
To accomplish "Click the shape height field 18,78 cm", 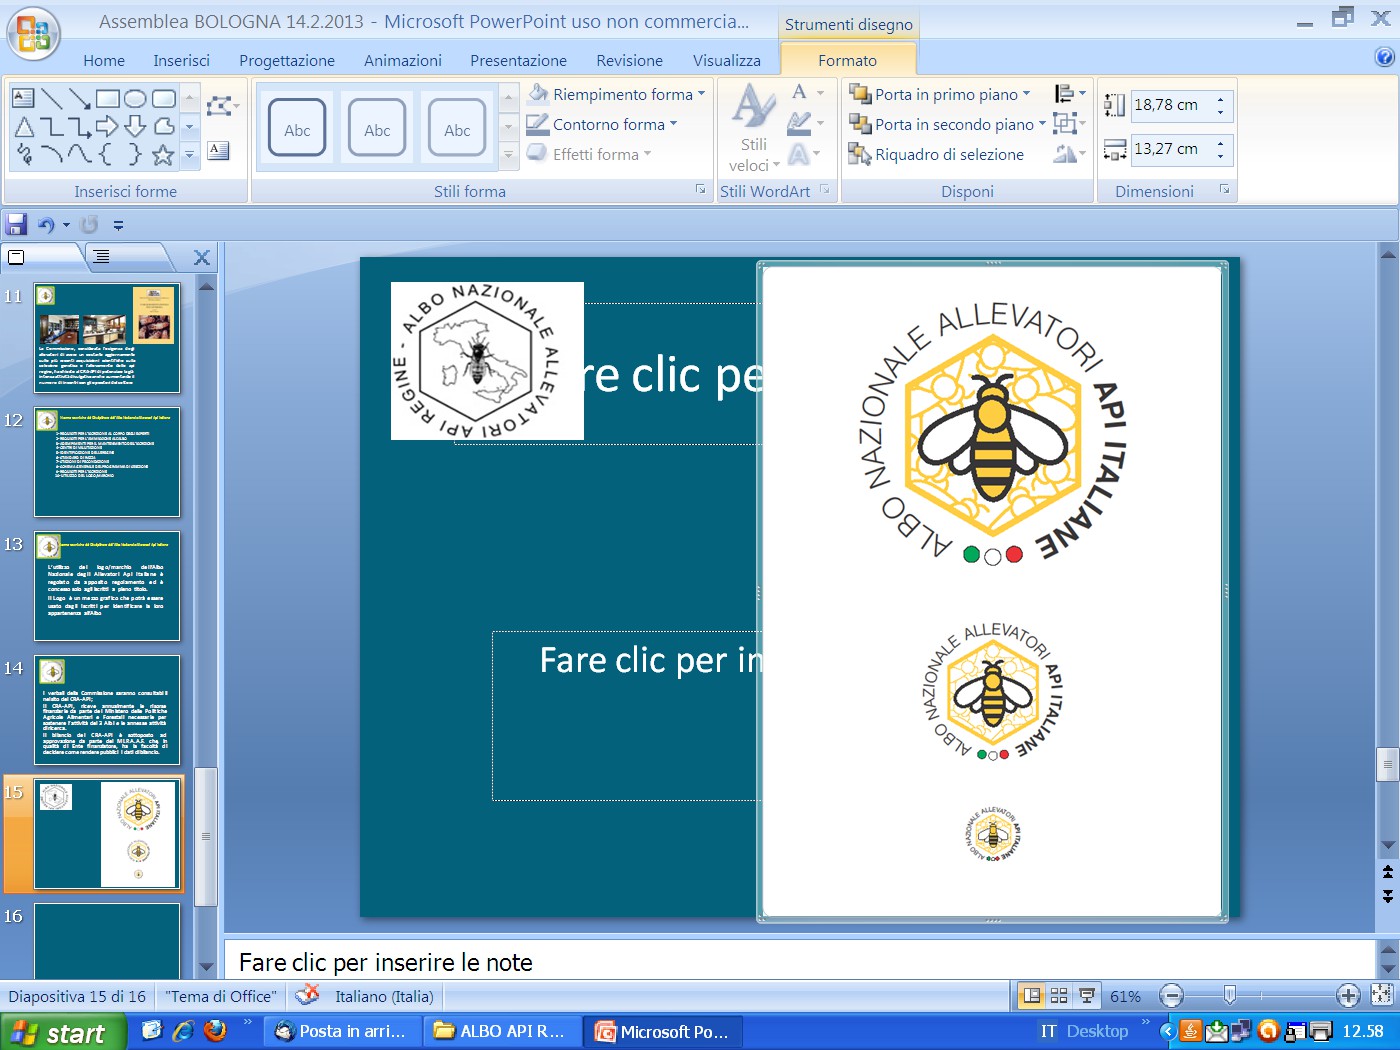I will [x=1171, y=105].
